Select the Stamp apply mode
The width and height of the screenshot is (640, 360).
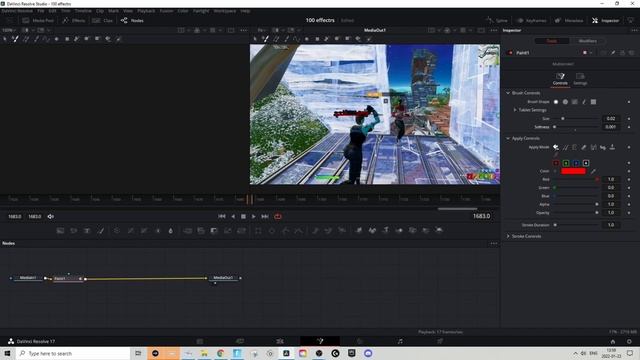coord(612,147)
